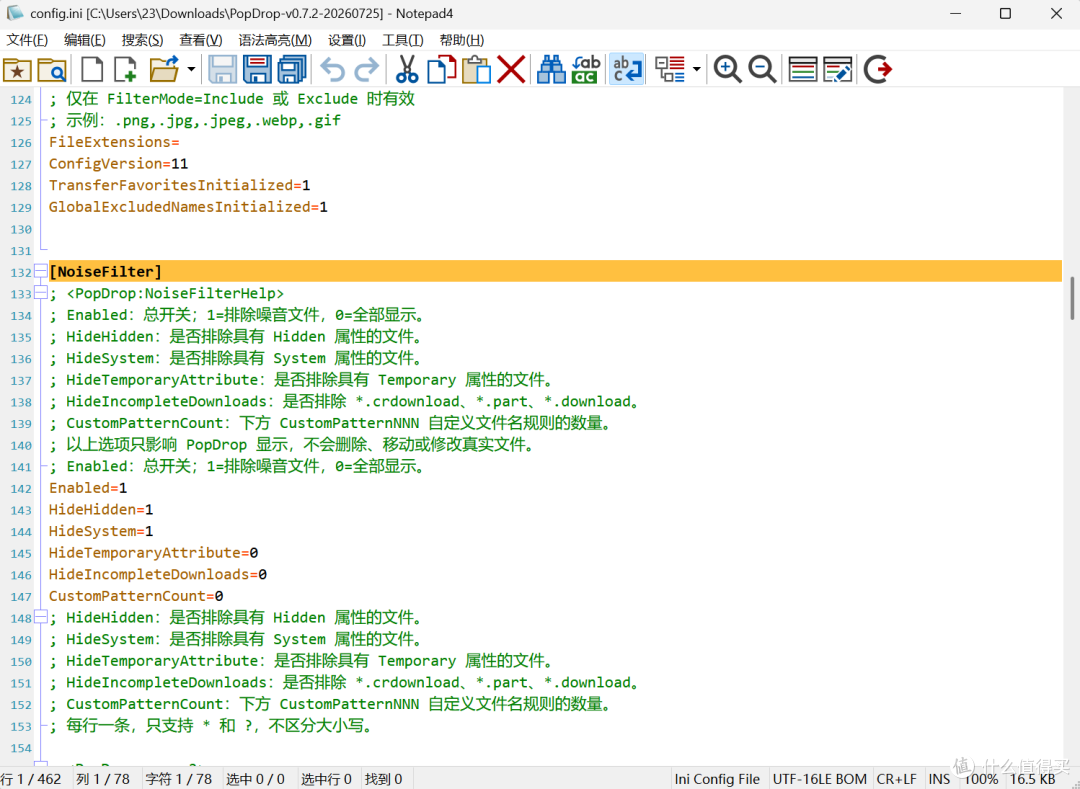Click the CR+LF line ending status
This screenshot has height=789, width=1080.
point(897,779)
